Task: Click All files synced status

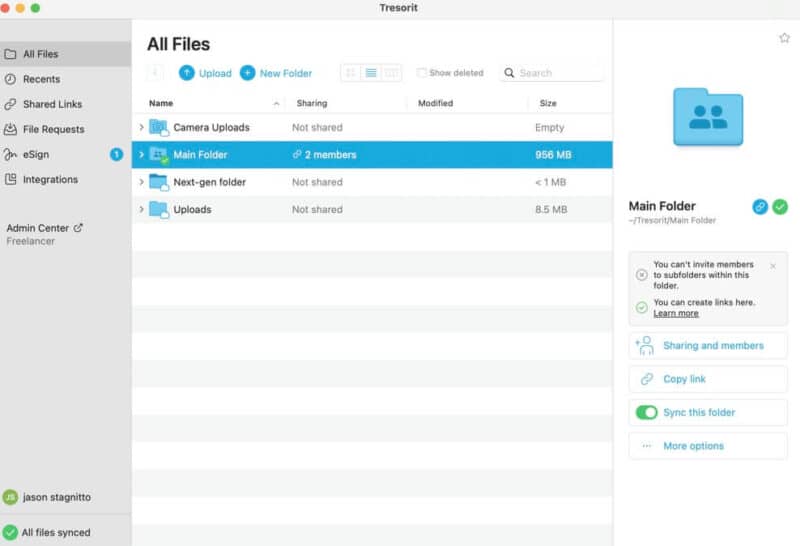Action: tap(46, 532)
